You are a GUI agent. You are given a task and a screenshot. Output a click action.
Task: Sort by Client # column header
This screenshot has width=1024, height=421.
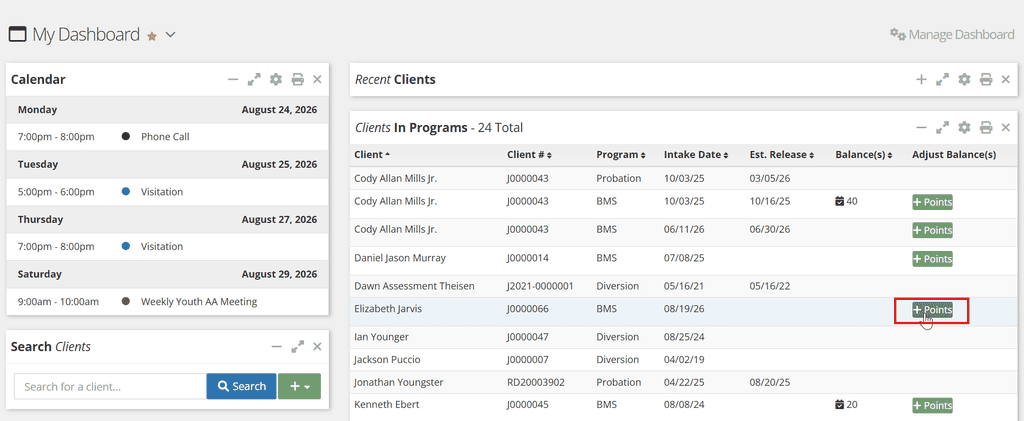pyautogui.click(x=529, y=155)
